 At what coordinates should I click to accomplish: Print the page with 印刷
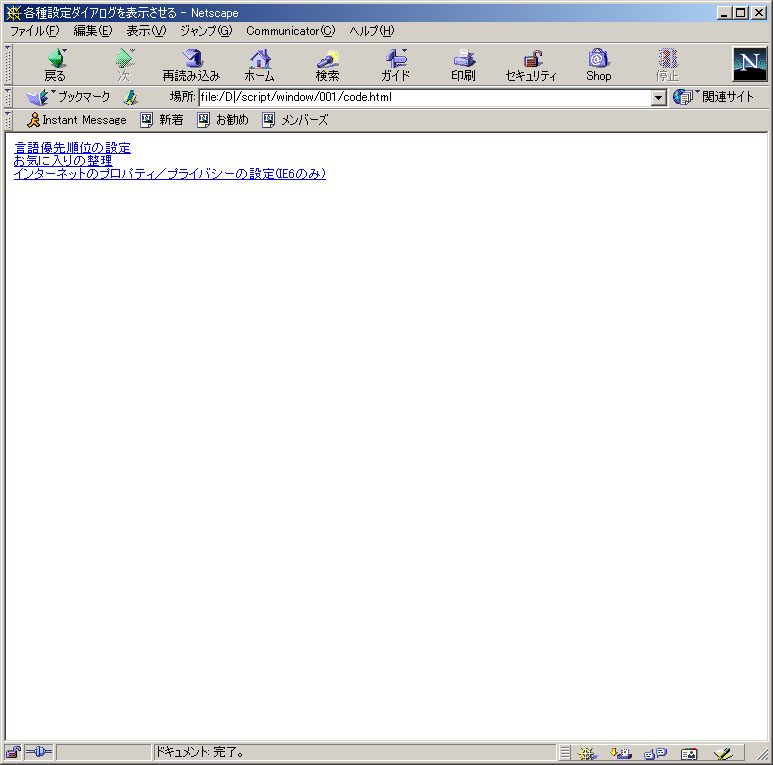click(463, 65)
